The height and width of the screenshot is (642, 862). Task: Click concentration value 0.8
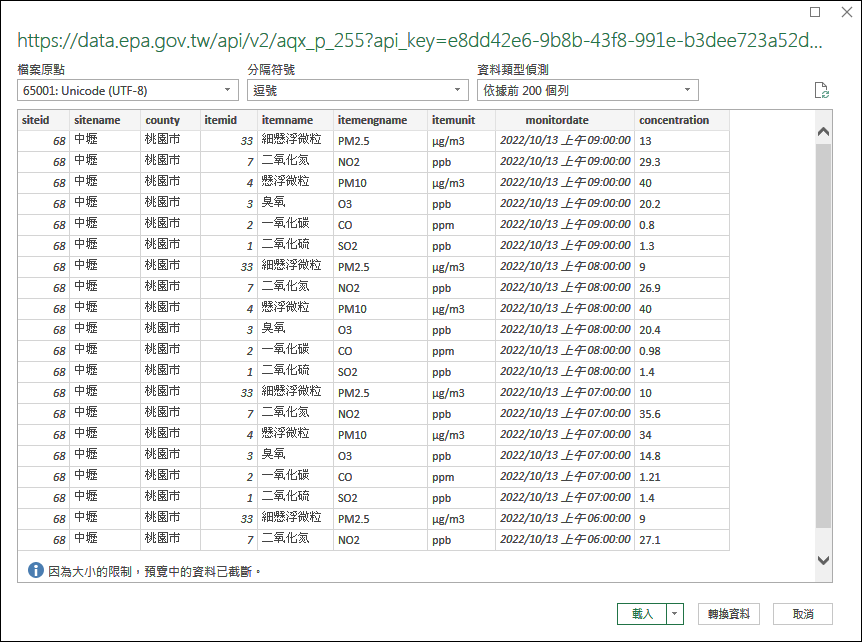tap(647, 225)
